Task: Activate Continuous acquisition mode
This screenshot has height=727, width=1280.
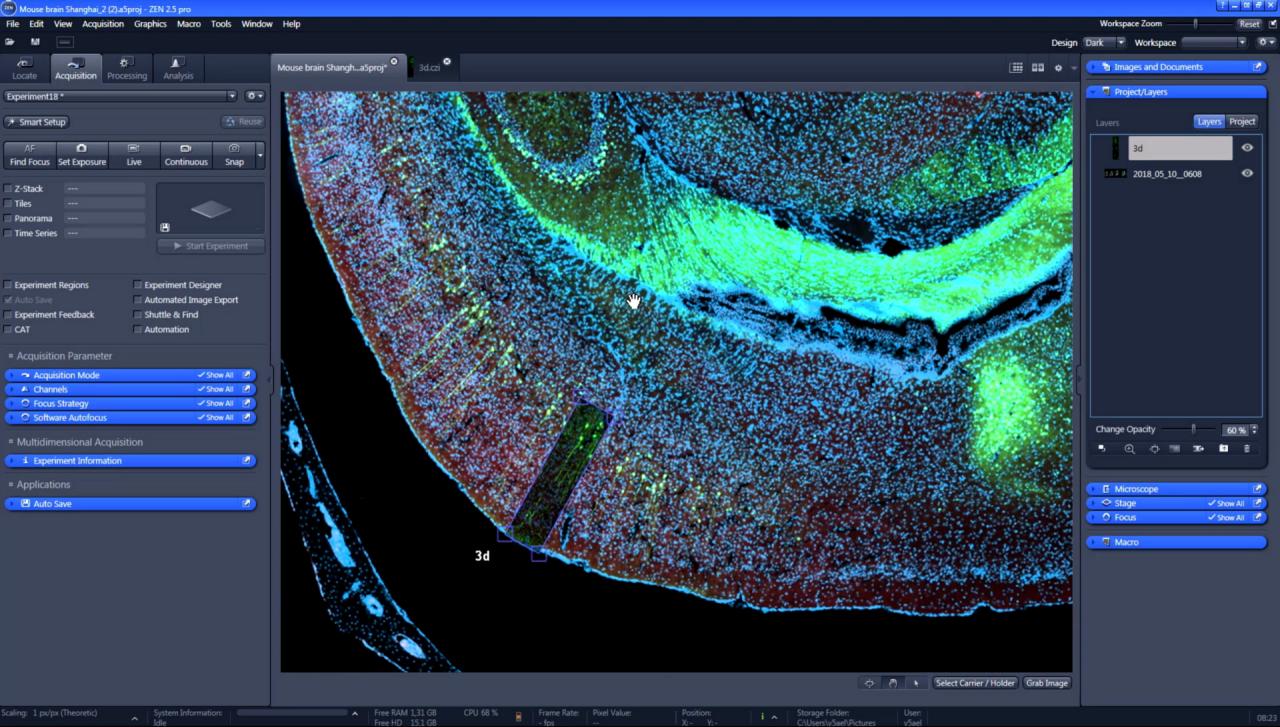Action: 185,155
